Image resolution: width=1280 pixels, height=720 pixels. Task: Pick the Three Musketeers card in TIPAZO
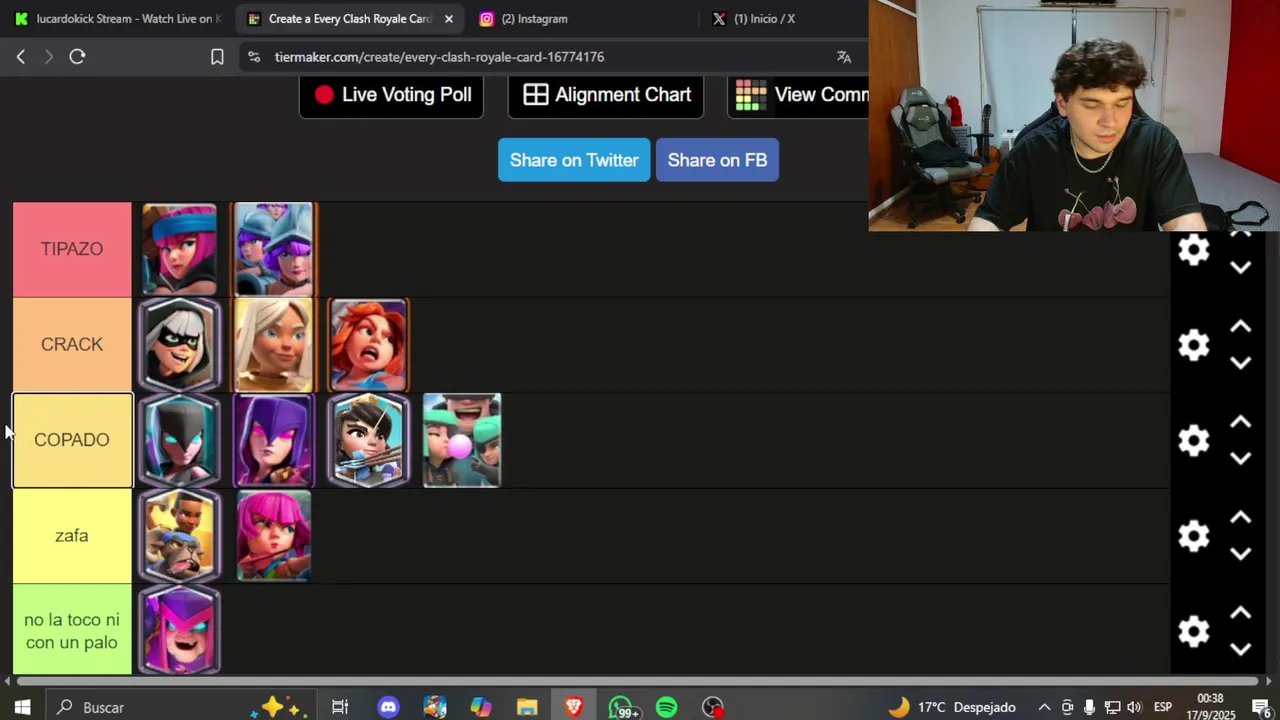274,249
